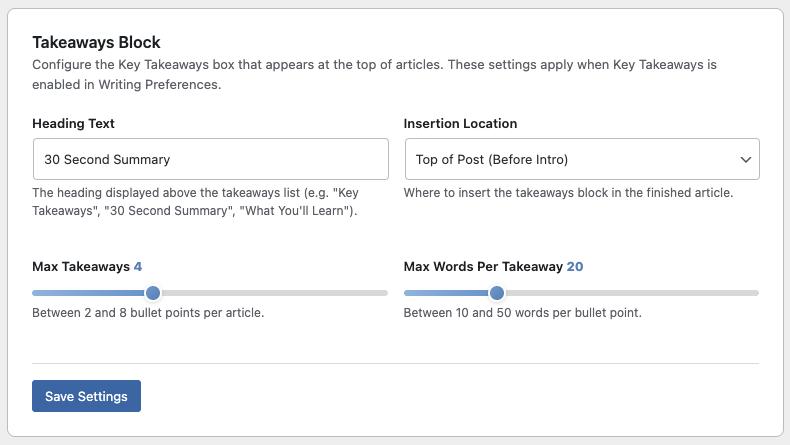The width and height of the screenshot is (790, 445).
Task: Grab the Max Takeaways slider handle
Action: tap(153, 293)
